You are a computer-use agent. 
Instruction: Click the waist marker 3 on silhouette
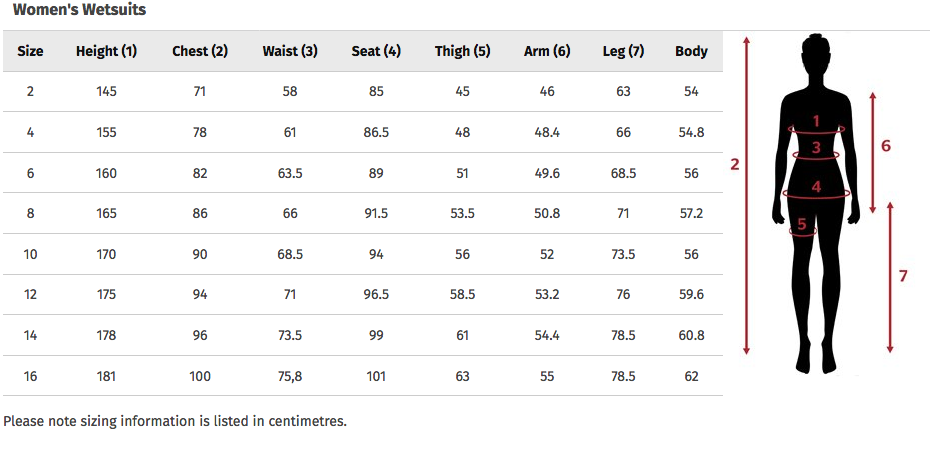pyautogui.click(x=816, y=148)
